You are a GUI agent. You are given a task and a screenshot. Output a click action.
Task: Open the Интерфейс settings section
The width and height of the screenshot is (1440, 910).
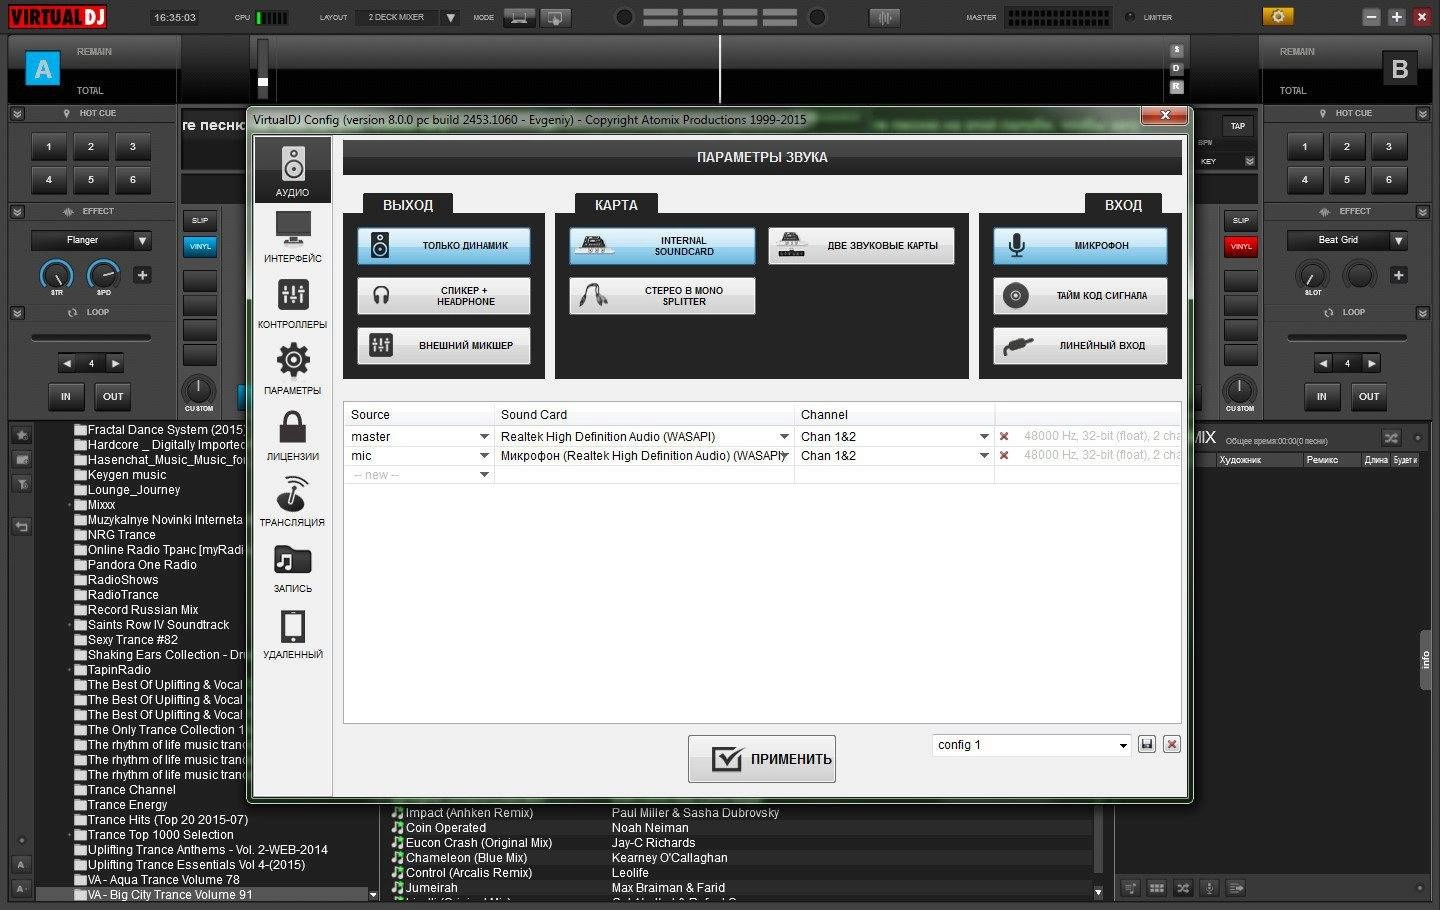[x=292, y=236]
